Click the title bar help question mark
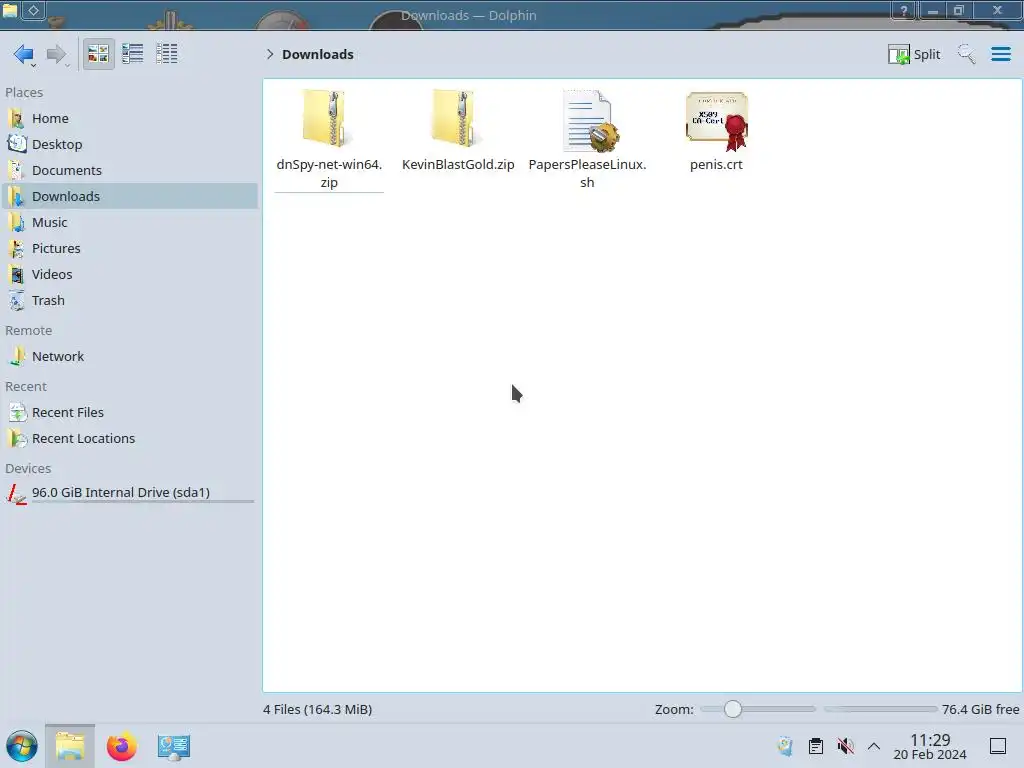Image resolution: width=1024 pixels, height=768 pixels. tap(904, 10)
